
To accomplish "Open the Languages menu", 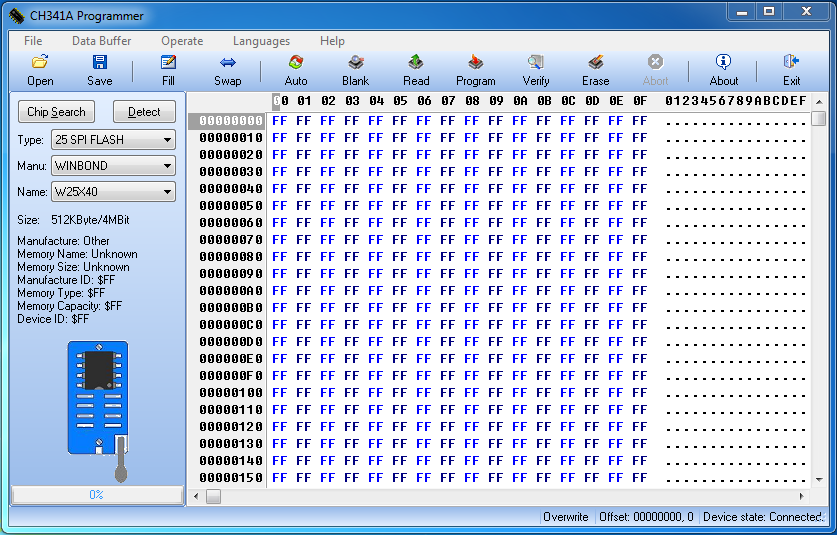I will pos(262,41).
